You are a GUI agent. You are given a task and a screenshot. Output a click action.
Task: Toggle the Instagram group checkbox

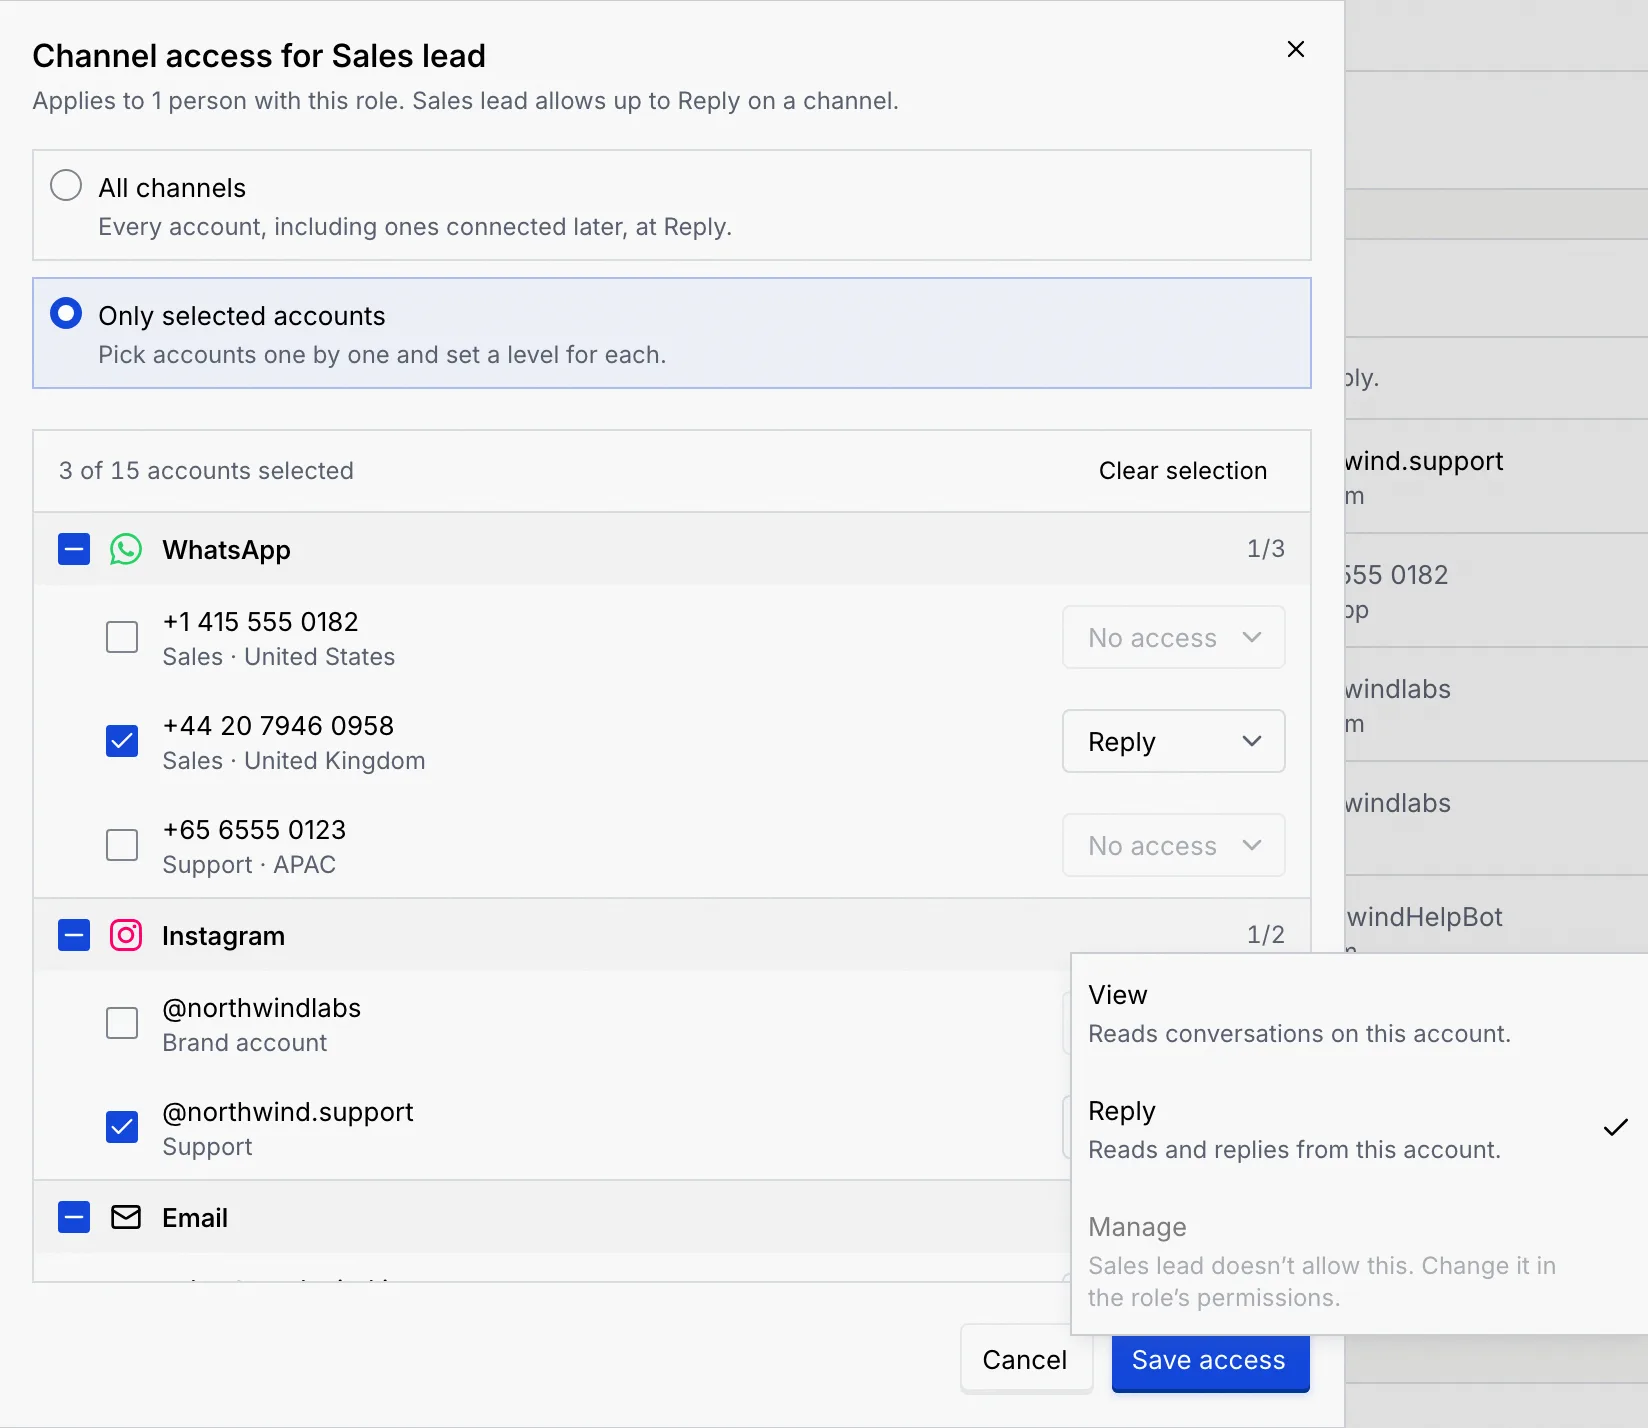tap(74, 935)
